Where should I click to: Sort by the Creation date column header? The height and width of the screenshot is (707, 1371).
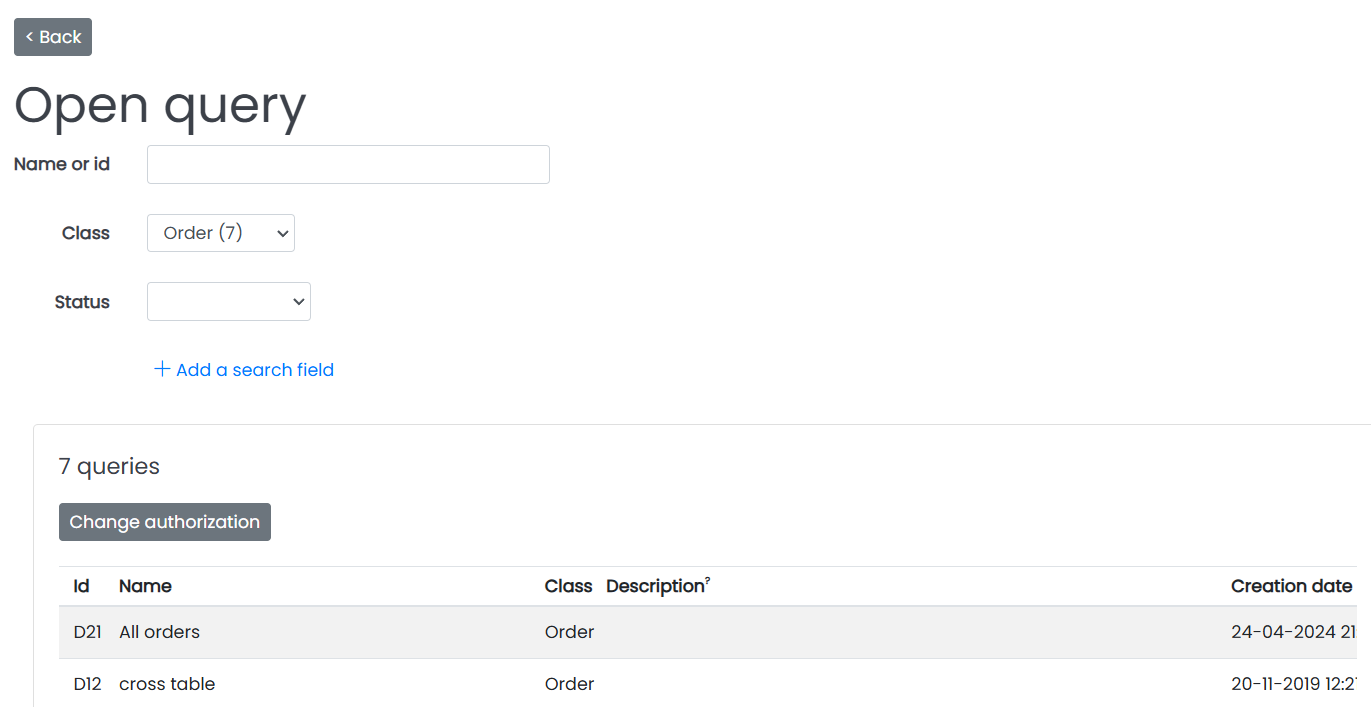1292,586
